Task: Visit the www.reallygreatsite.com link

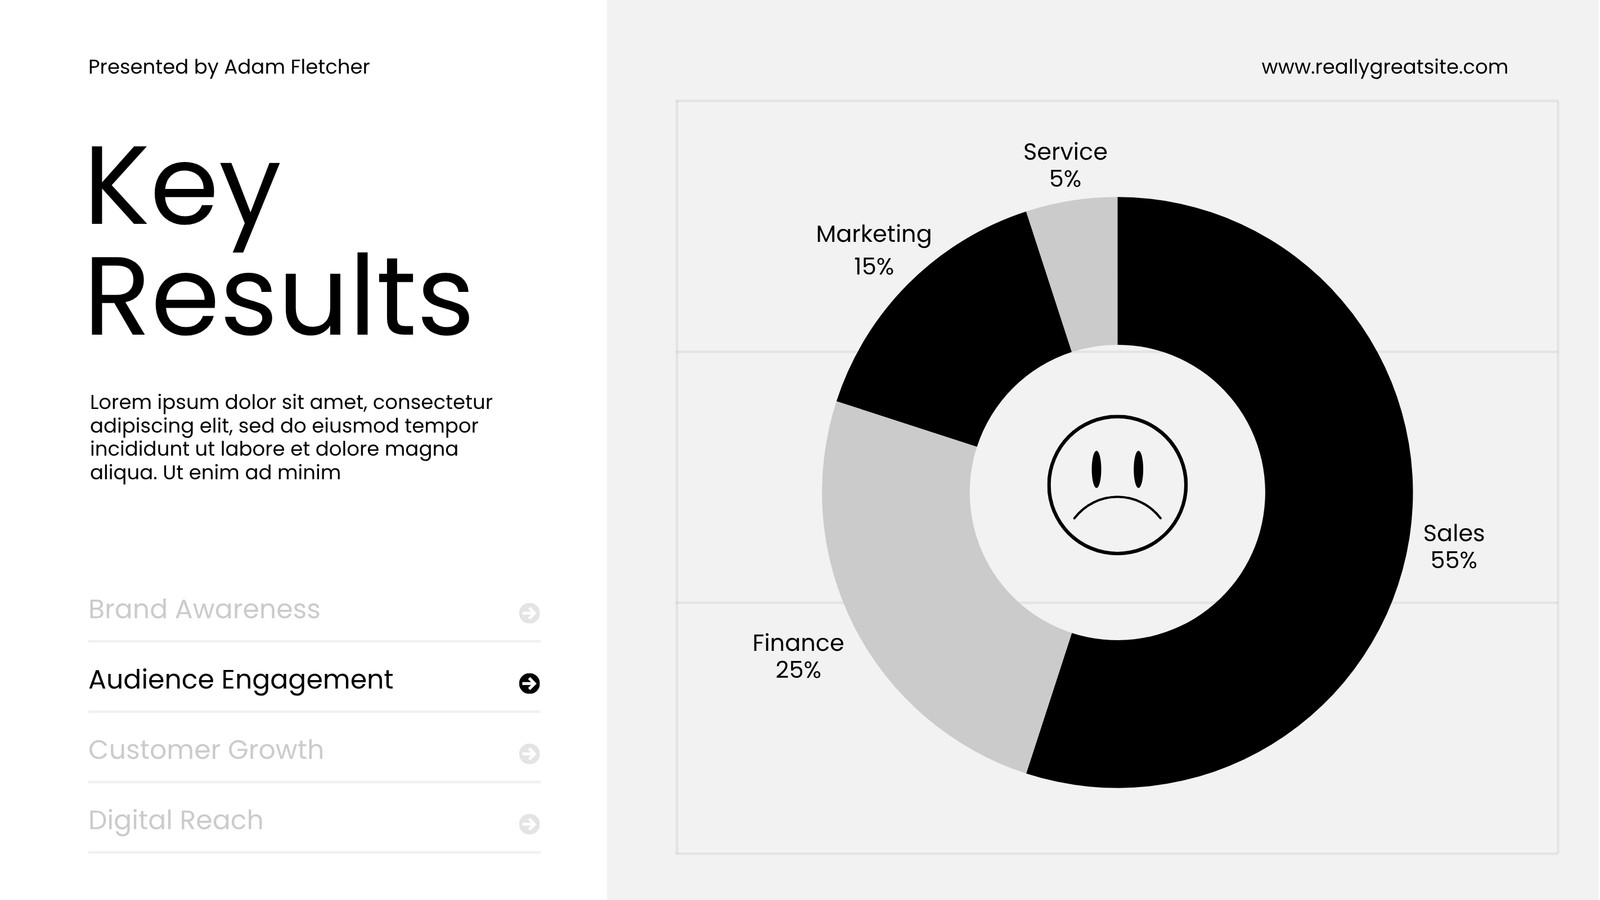Action: point(1384,67)
